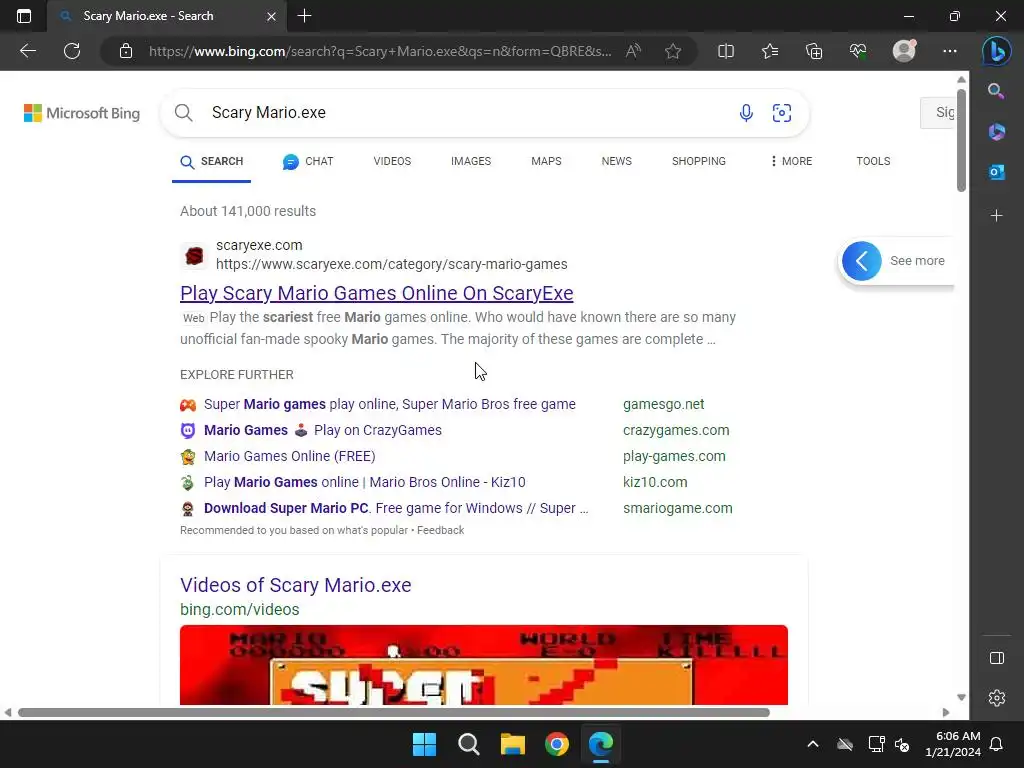Open Videos of Scary Mario.exe heading
The width and height of the screenshot is (1024, 768).
296,585
